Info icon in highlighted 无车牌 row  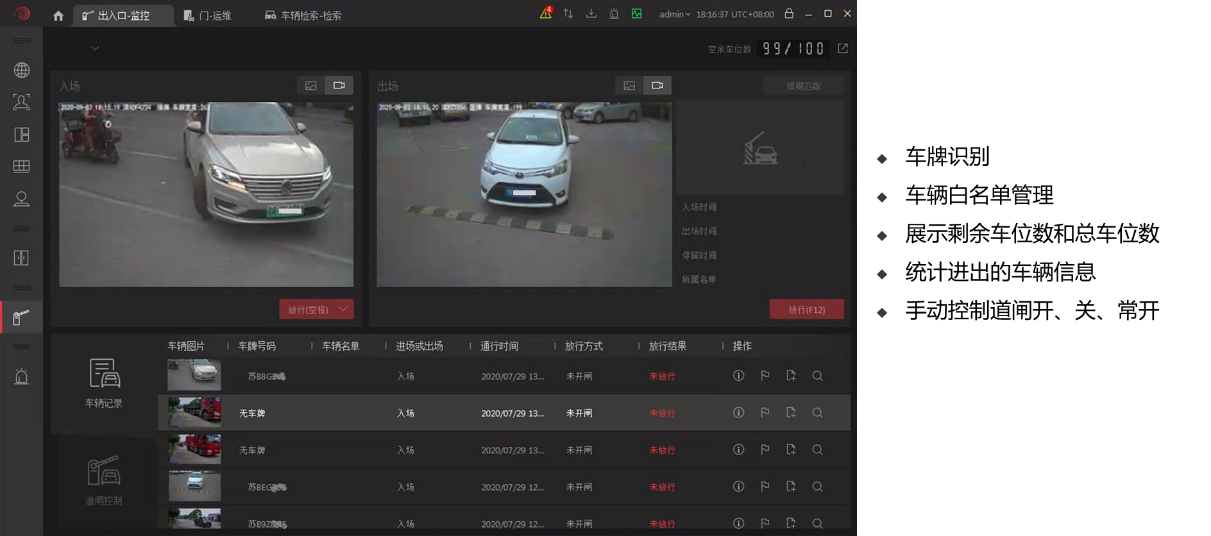tap(739, 412)
